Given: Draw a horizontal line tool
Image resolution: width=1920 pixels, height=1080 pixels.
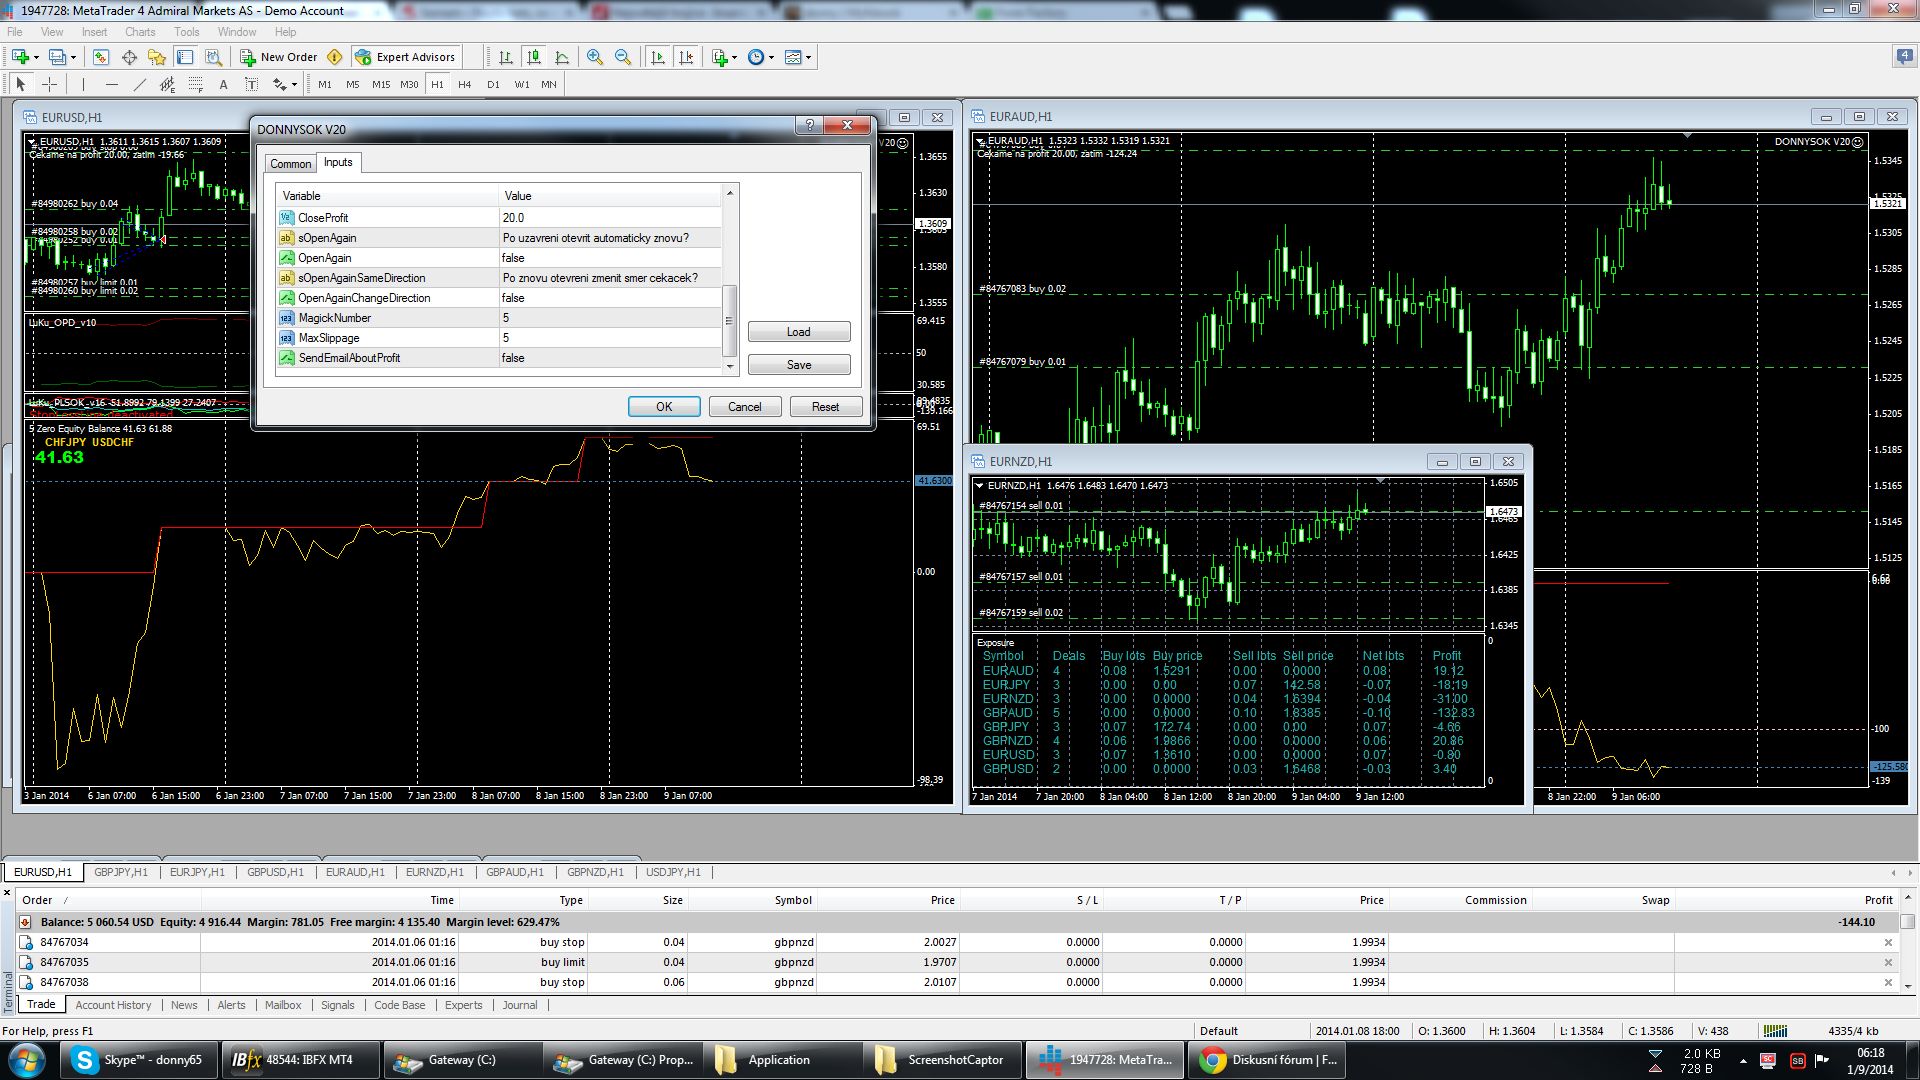Looking at the screenshot, I should click(x=111, y=84).
